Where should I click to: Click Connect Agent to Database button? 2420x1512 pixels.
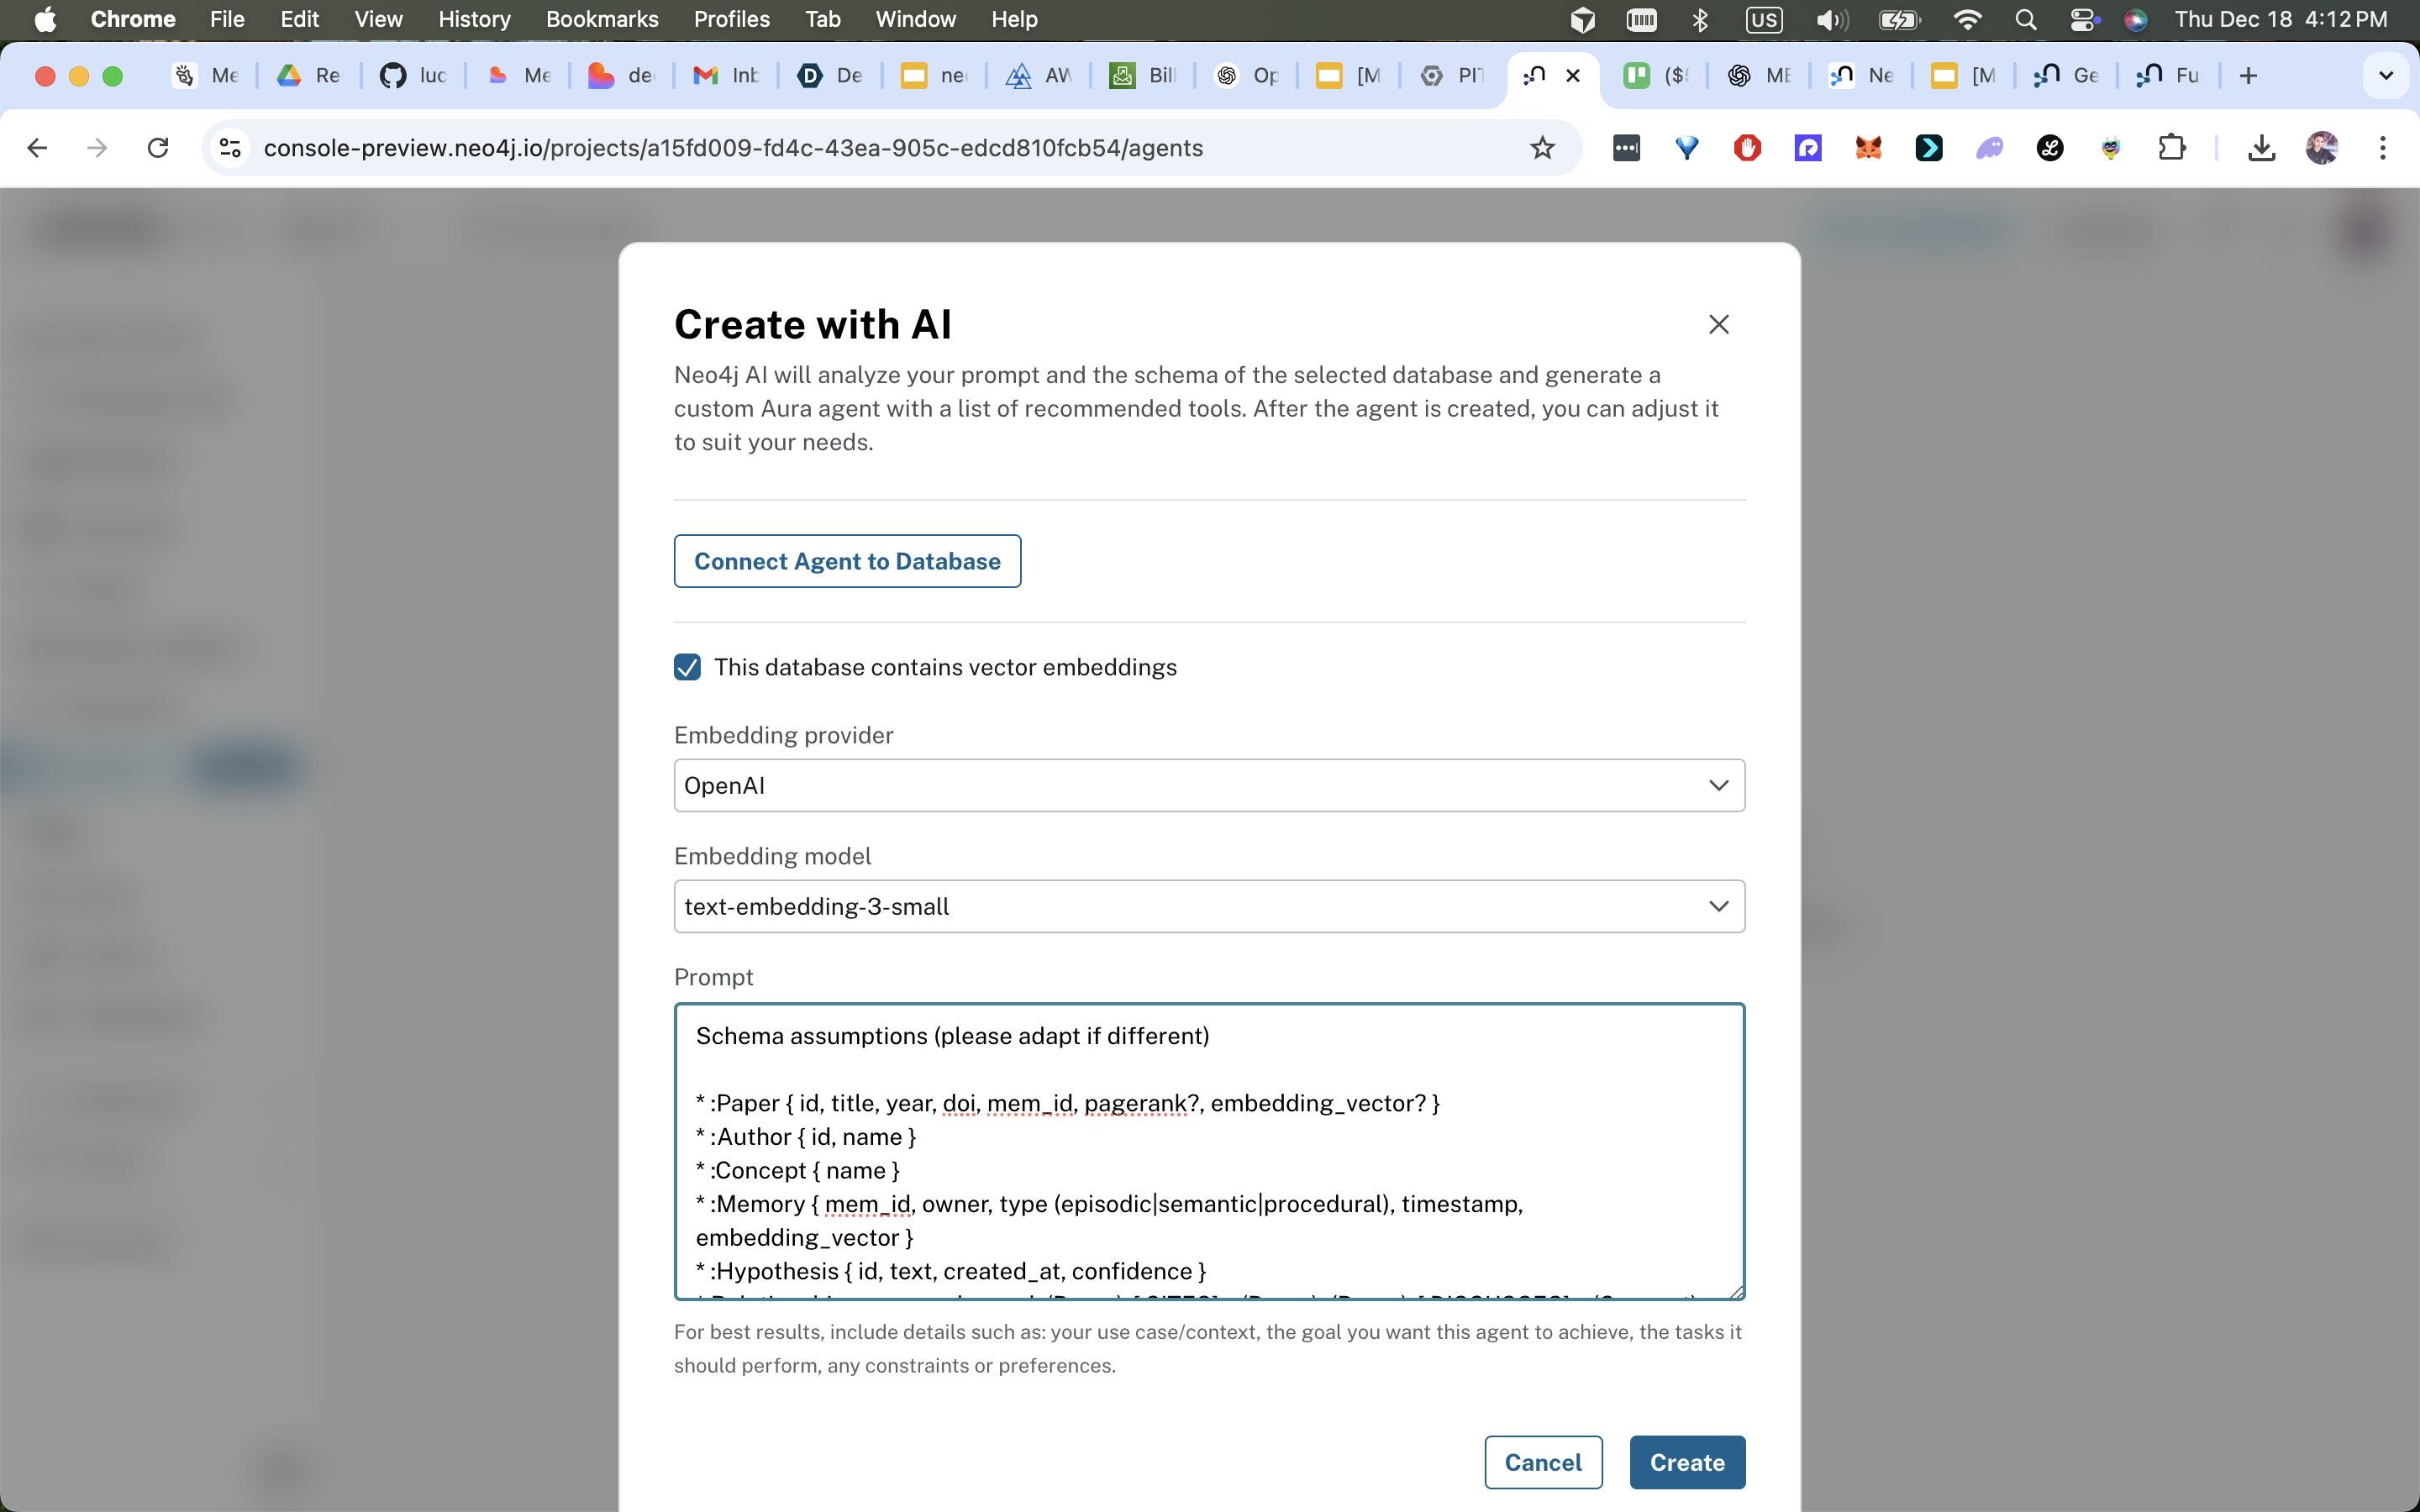point(847,561)
